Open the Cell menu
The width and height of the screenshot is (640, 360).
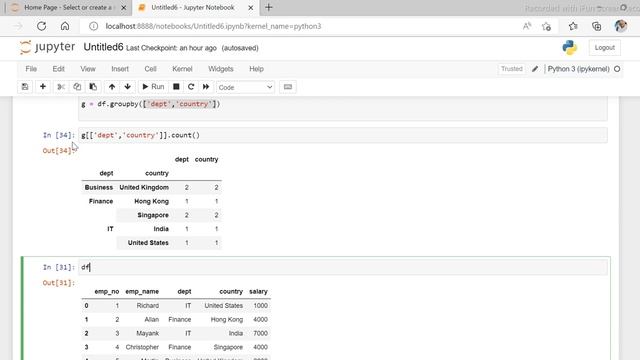coord(150,69)
